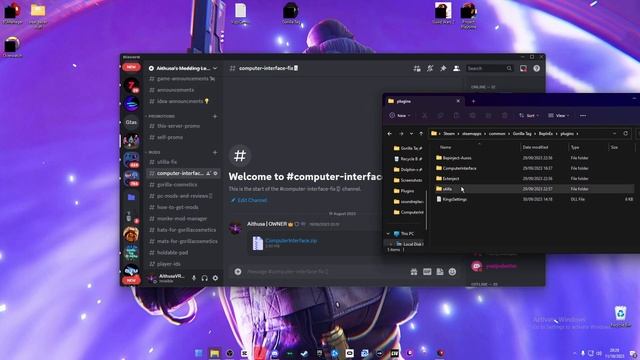Edit computer-interface channel settings gear

point(216,173)
